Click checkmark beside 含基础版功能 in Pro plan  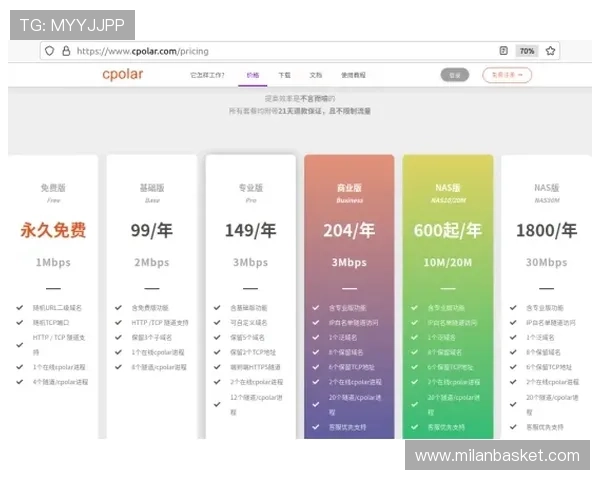pos(217,307)
